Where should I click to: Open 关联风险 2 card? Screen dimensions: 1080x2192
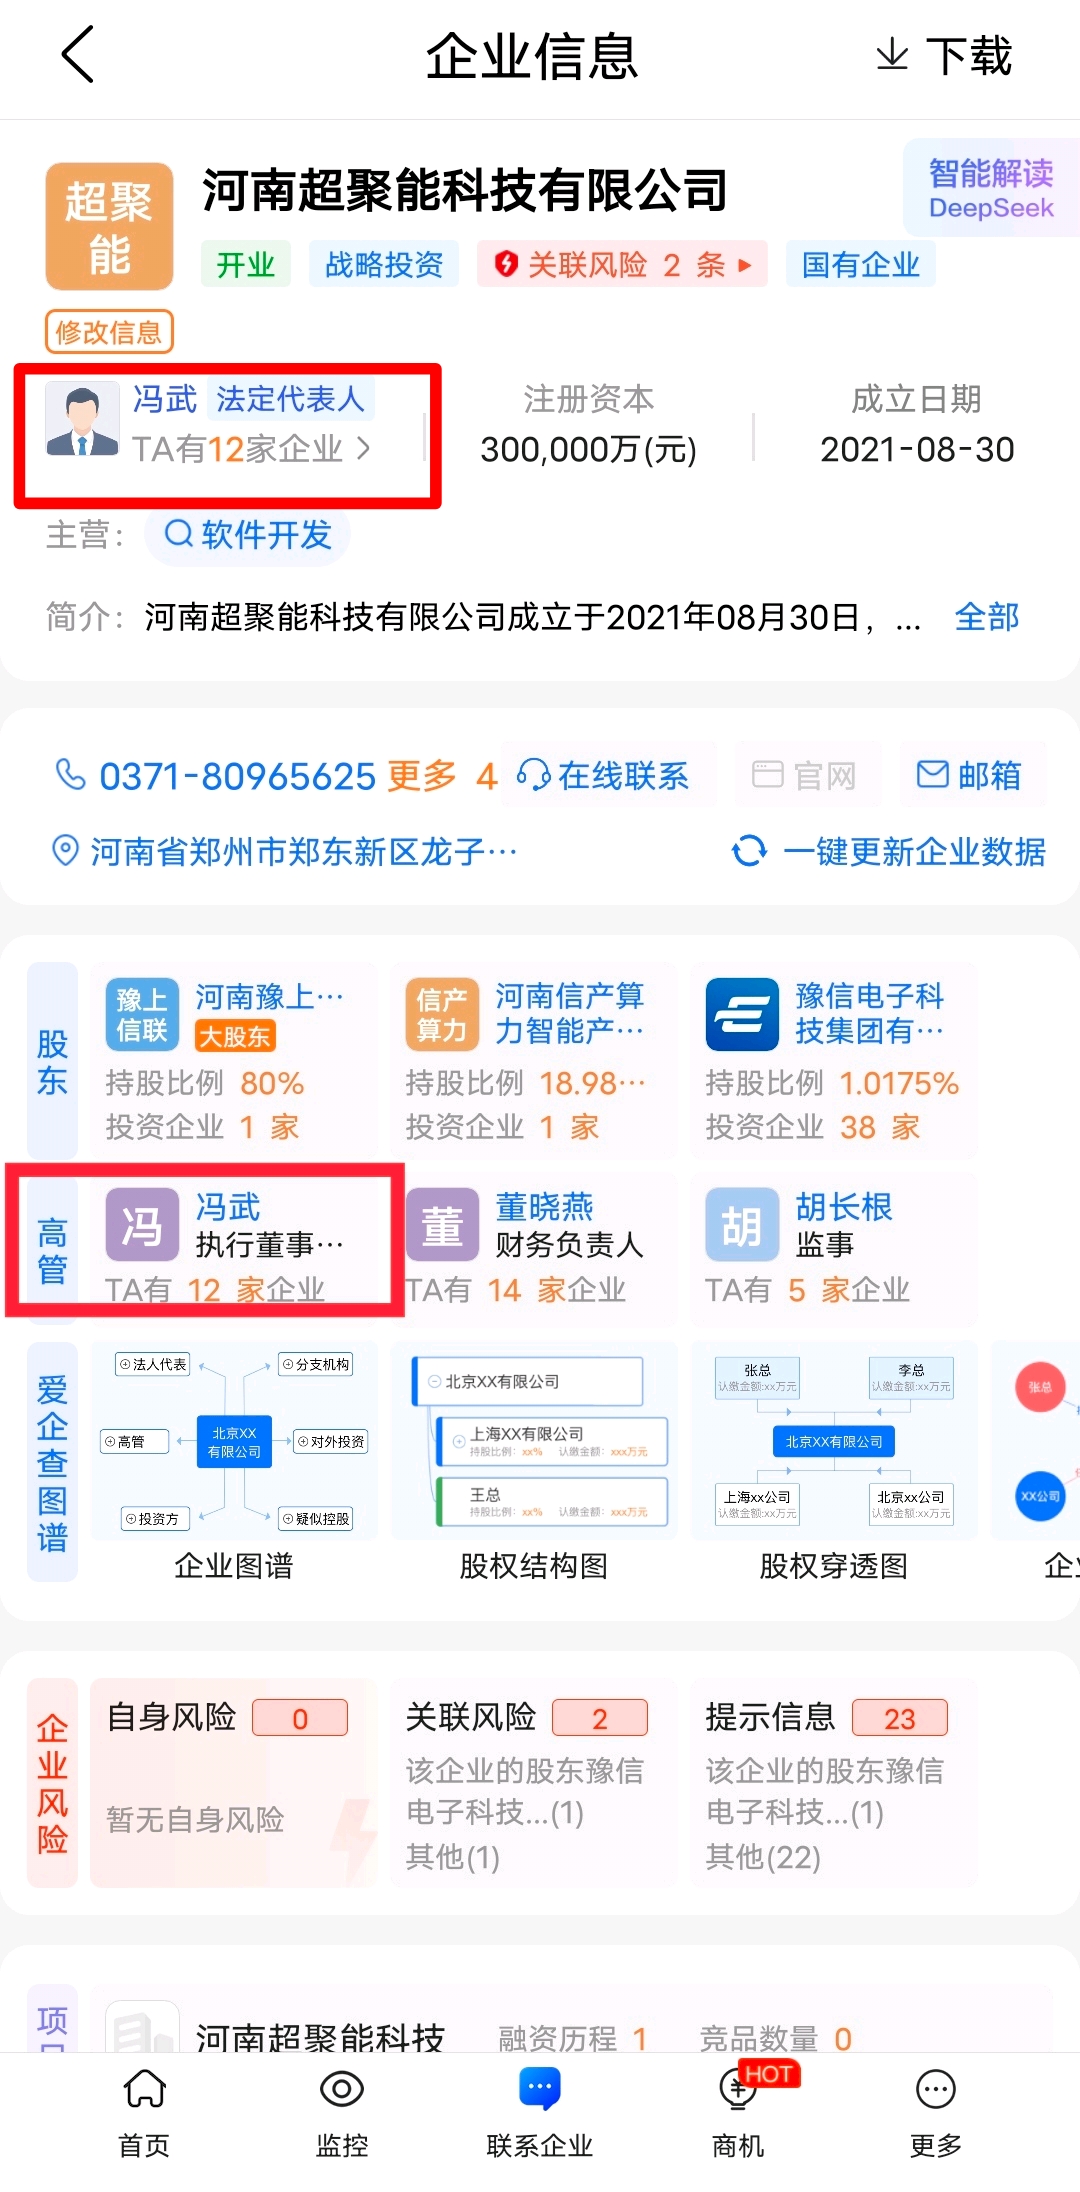pos(533,1783)
